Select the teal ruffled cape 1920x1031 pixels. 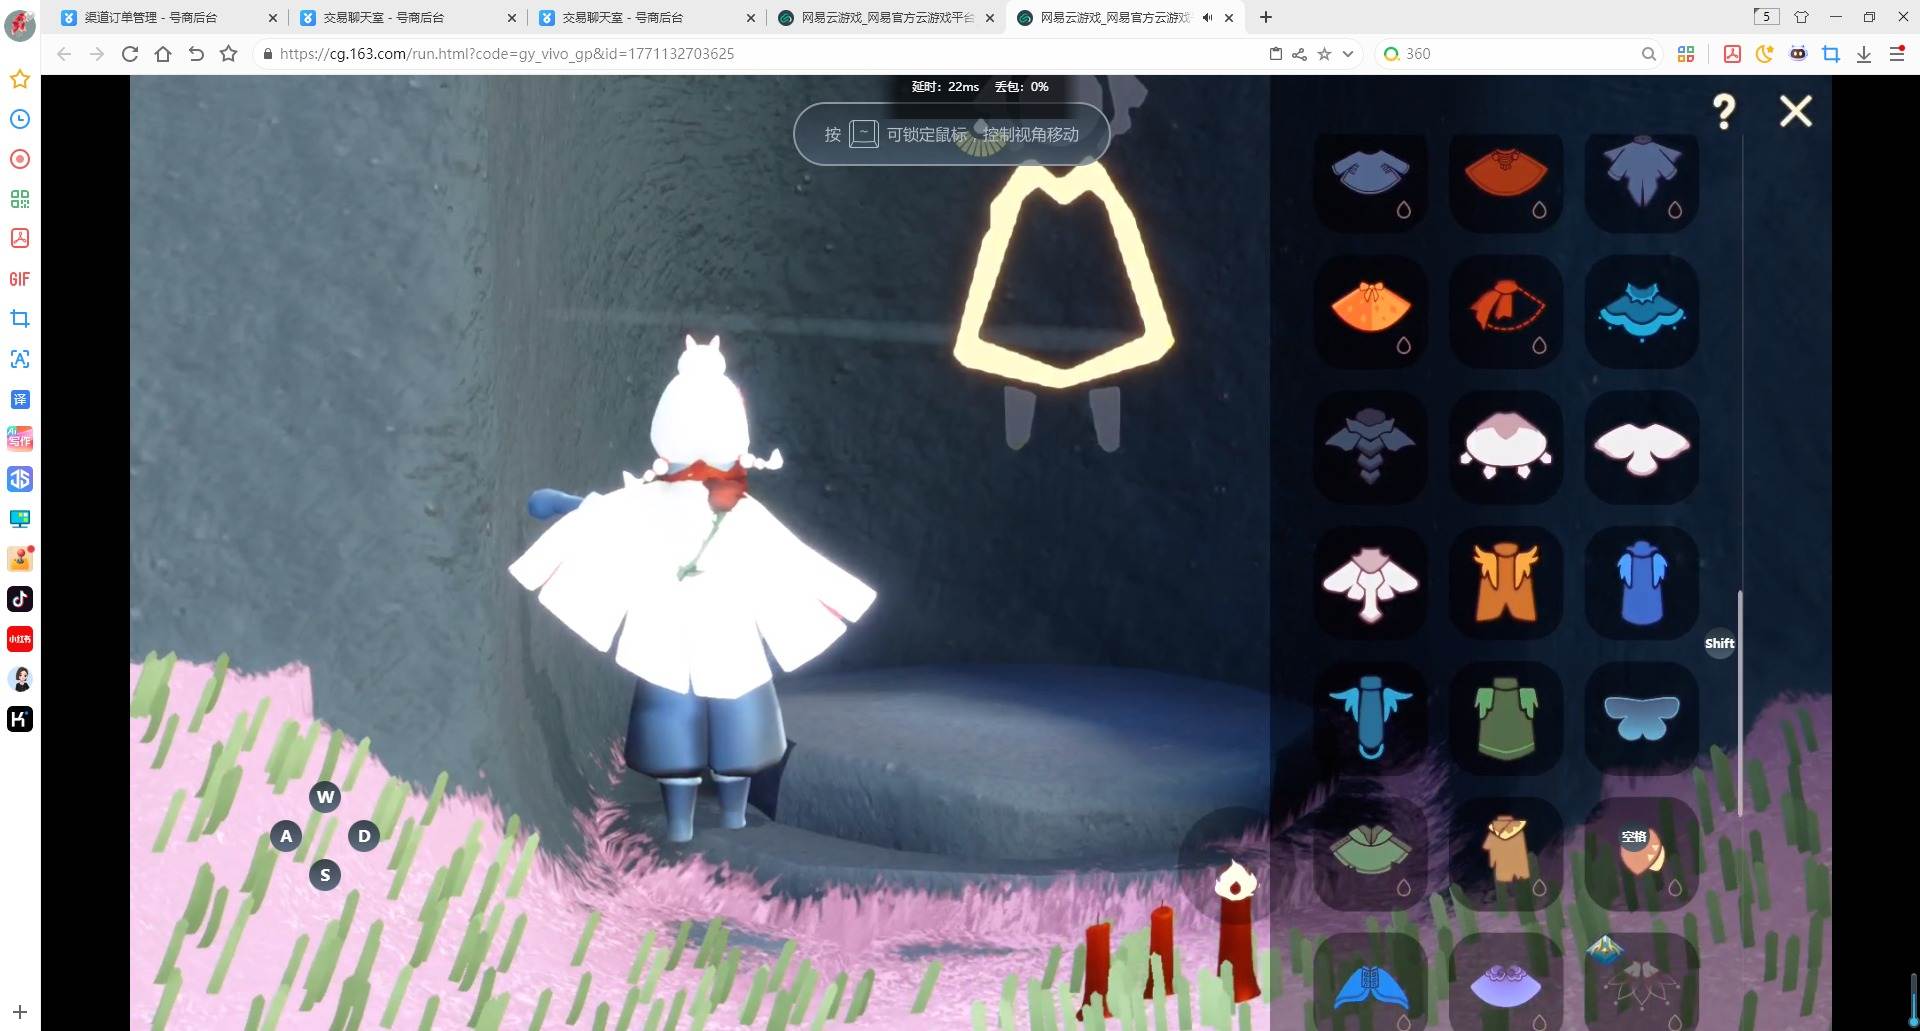(x=1642, y=311)
